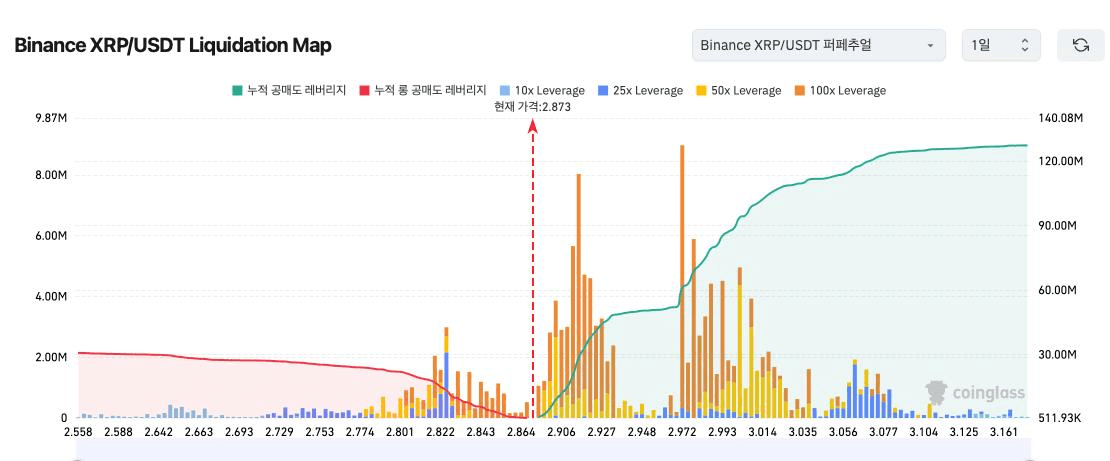Click the 2.822 price axis label
Viewport: 1110px width, 461px height.
click(441, 432)
